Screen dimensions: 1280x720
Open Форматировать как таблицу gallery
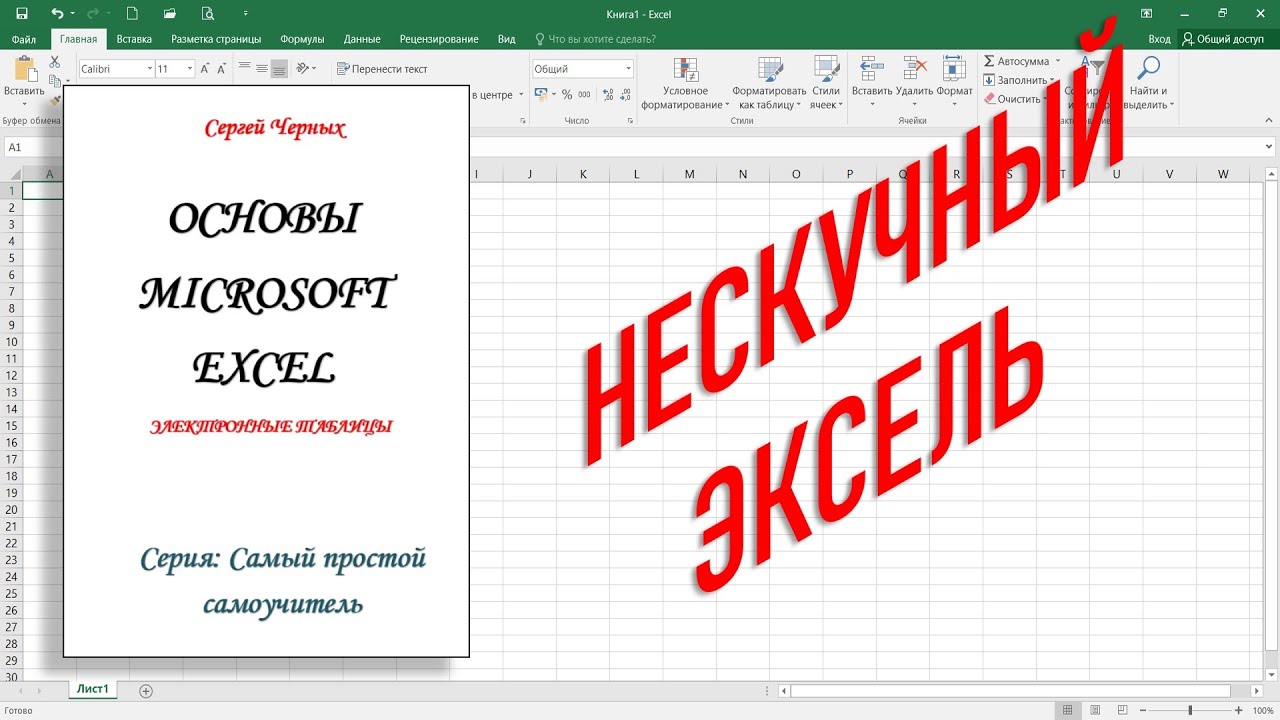[769, 83]
